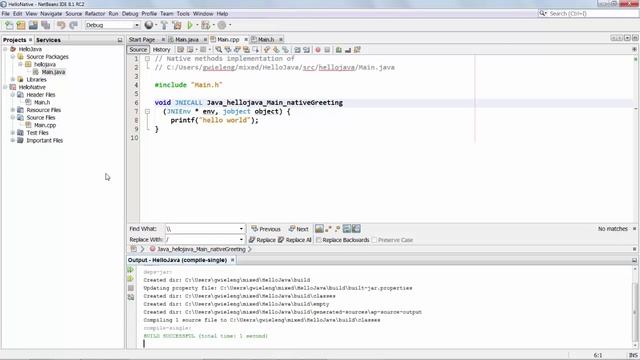
Task: Click the Debug Project toolbar icon
Action: (206, 25)
